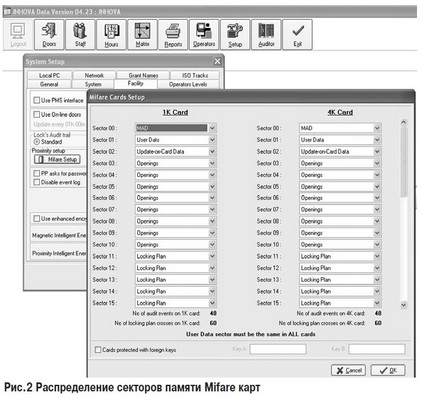
Task: Expand 1K Card Sector 01 dropdown
Action: [x=212, y=140]
